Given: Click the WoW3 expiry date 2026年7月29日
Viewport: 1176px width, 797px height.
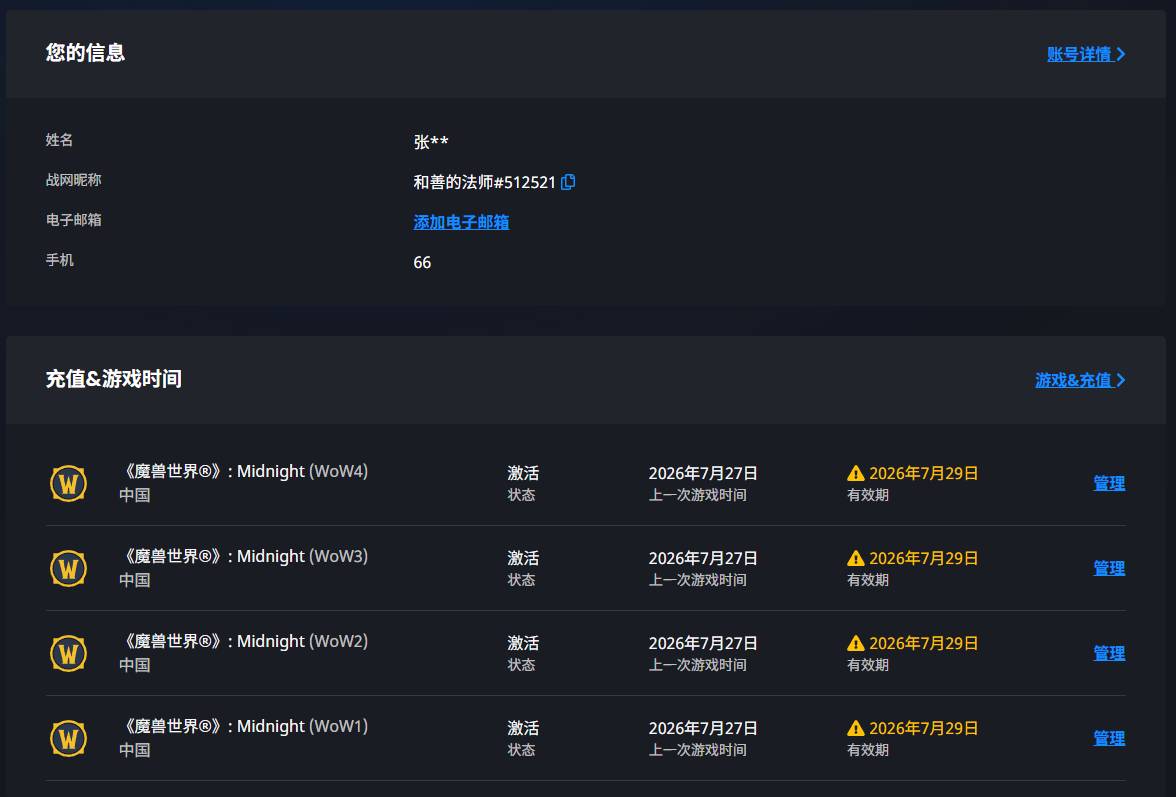Looking at the screenshot, I should 923,558.
